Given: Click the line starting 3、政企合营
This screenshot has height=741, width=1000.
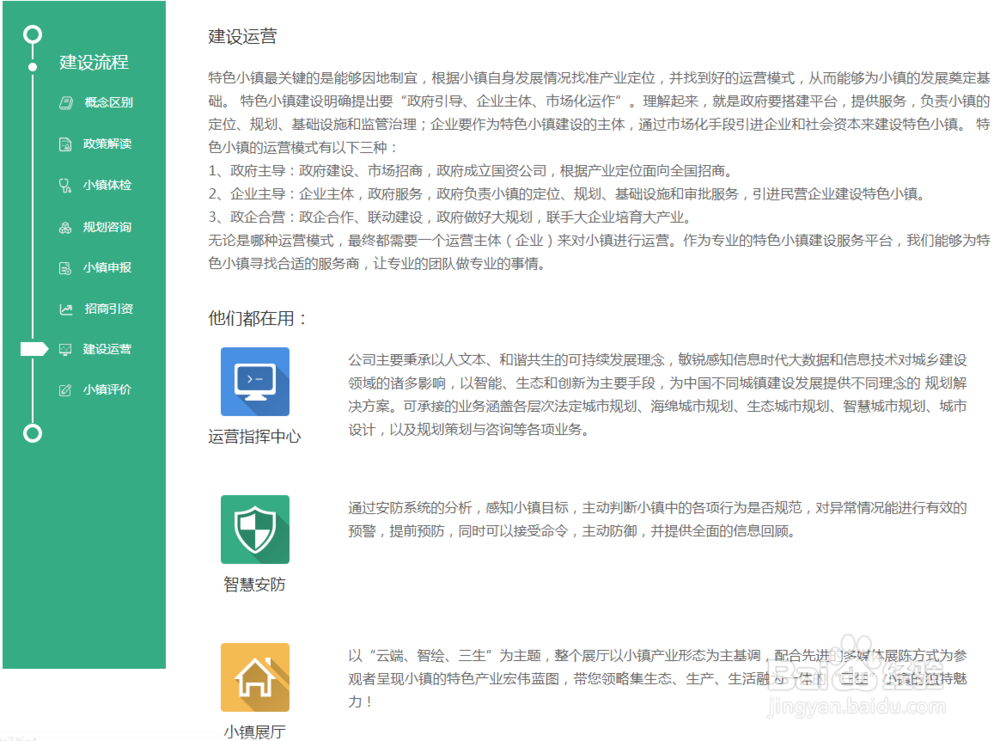Looking at the screenshot, I should click(450, 217).
